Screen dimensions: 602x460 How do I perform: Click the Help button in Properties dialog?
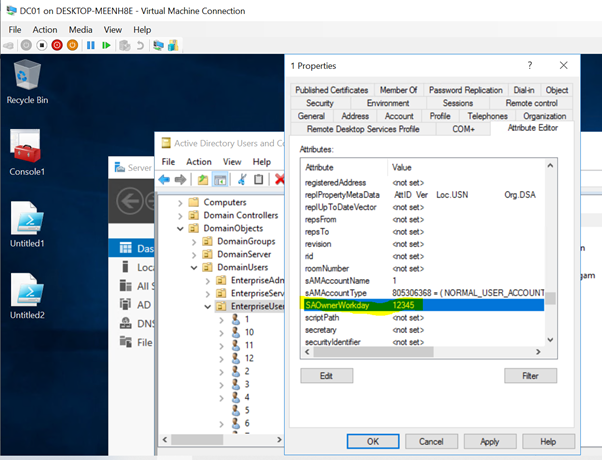click(x=548, y=441)
